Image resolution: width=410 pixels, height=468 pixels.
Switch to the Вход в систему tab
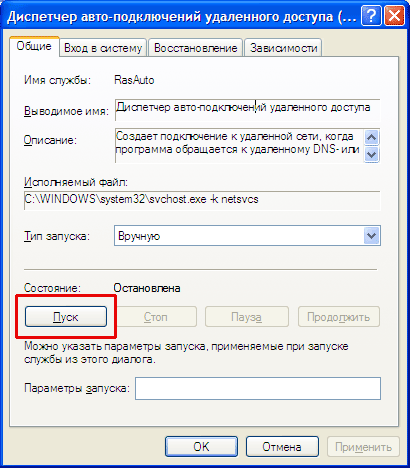(x=103, y=48)
